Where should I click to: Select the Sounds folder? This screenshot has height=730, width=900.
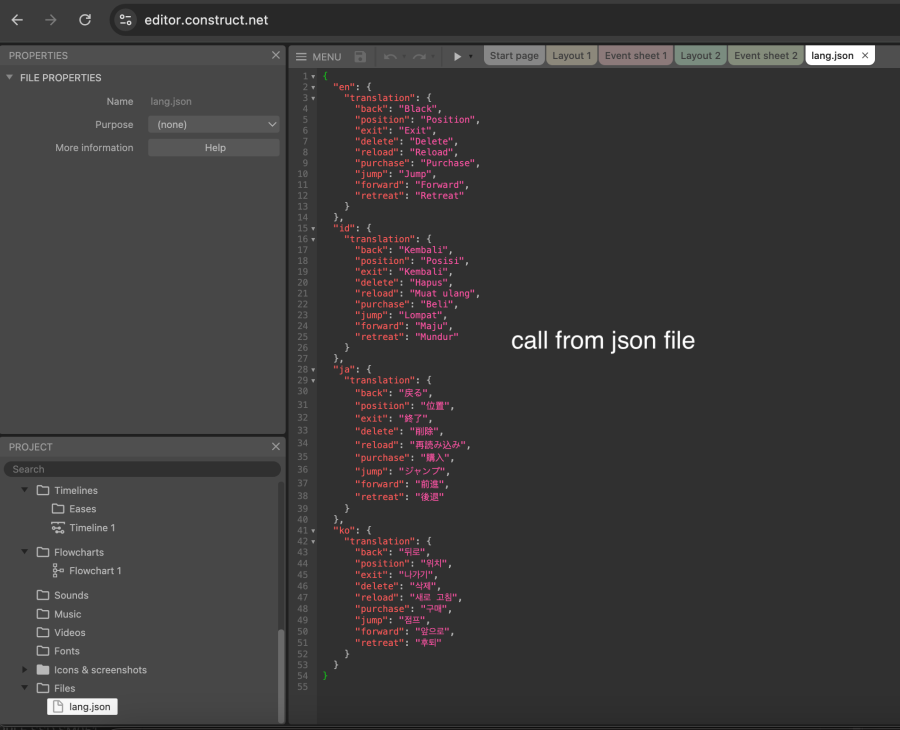point(71,595)
